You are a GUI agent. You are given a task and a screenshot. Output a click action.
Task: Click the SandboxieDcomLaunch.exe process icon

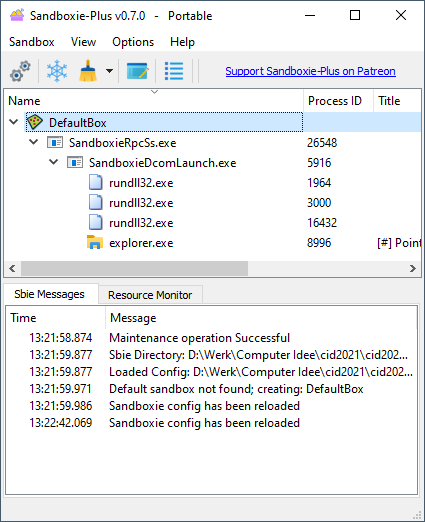click(75, 163)
